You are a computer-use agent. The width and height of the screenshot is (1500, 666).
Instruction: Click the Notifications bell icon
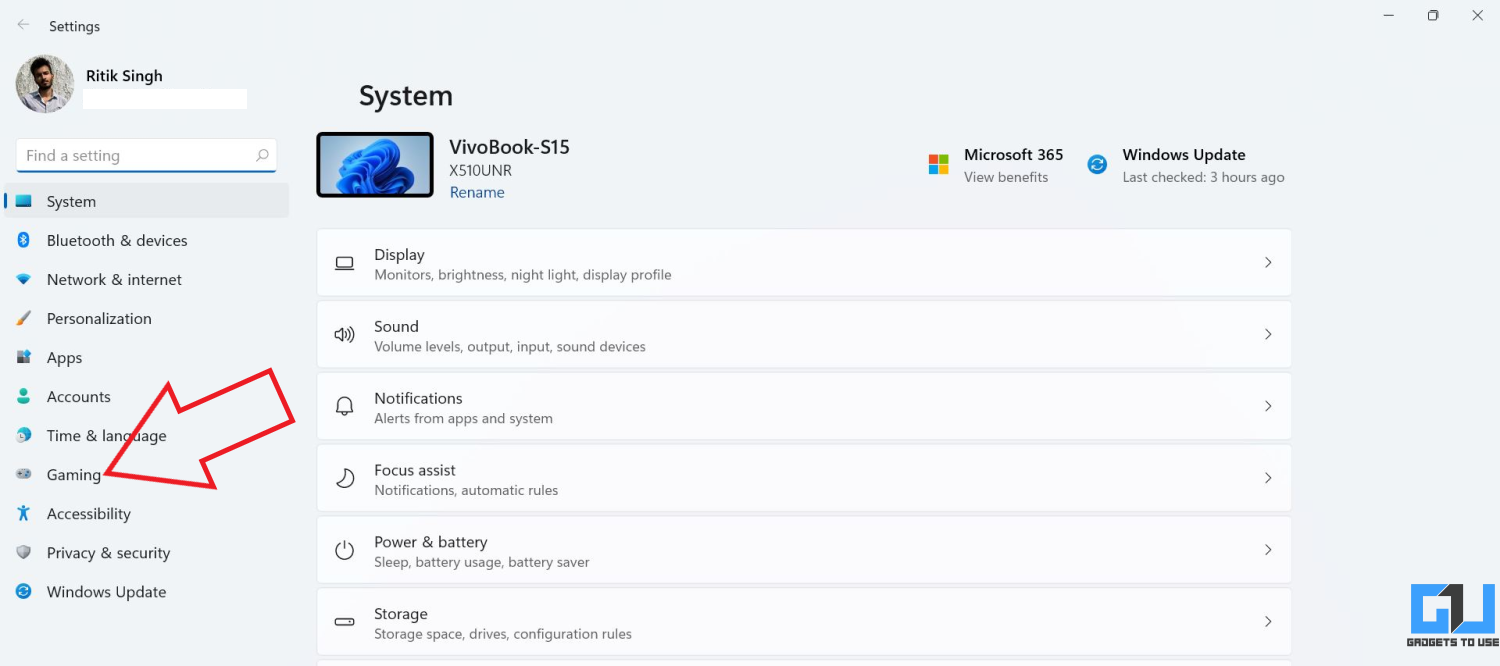click(x=345, y=406)
